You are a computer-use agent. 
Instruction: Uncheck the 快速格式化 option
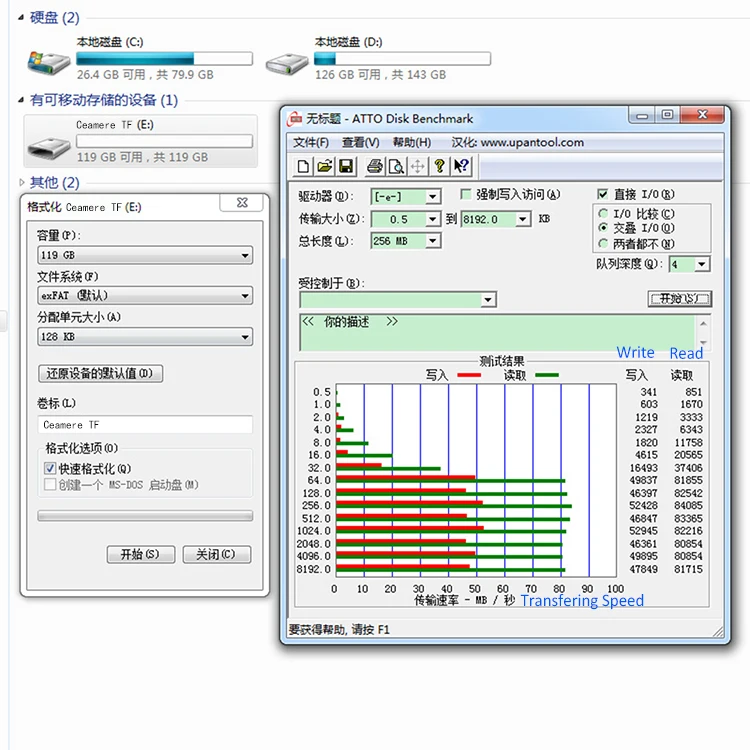coord(50,468)
